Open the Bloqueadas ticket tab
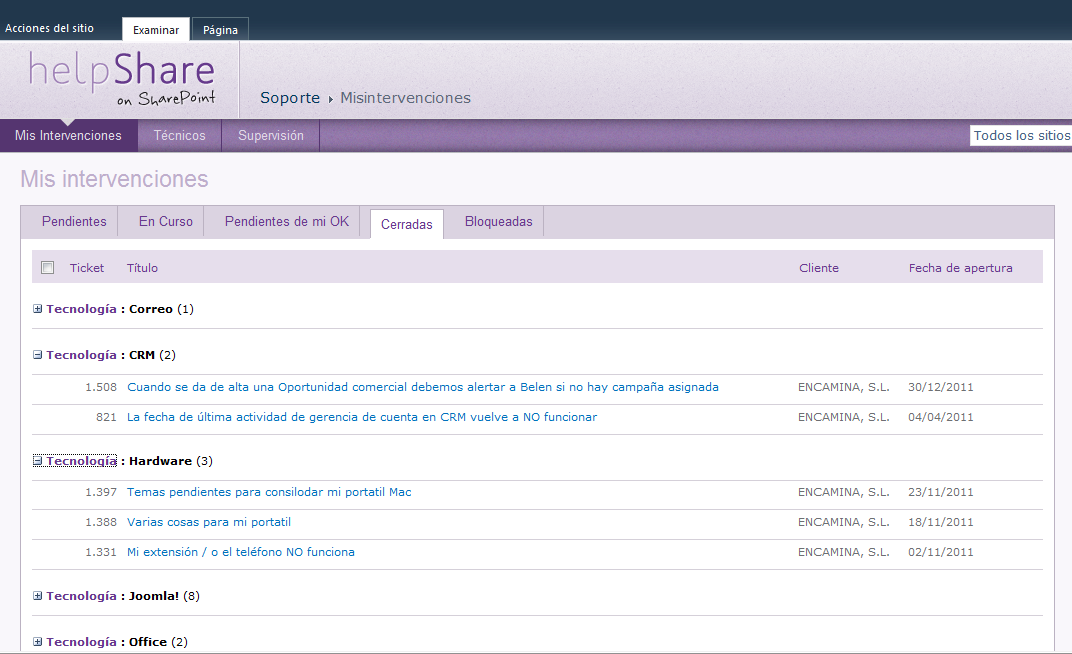The width and height of the screenshot is (1072, 654). (x=497, y=222)
